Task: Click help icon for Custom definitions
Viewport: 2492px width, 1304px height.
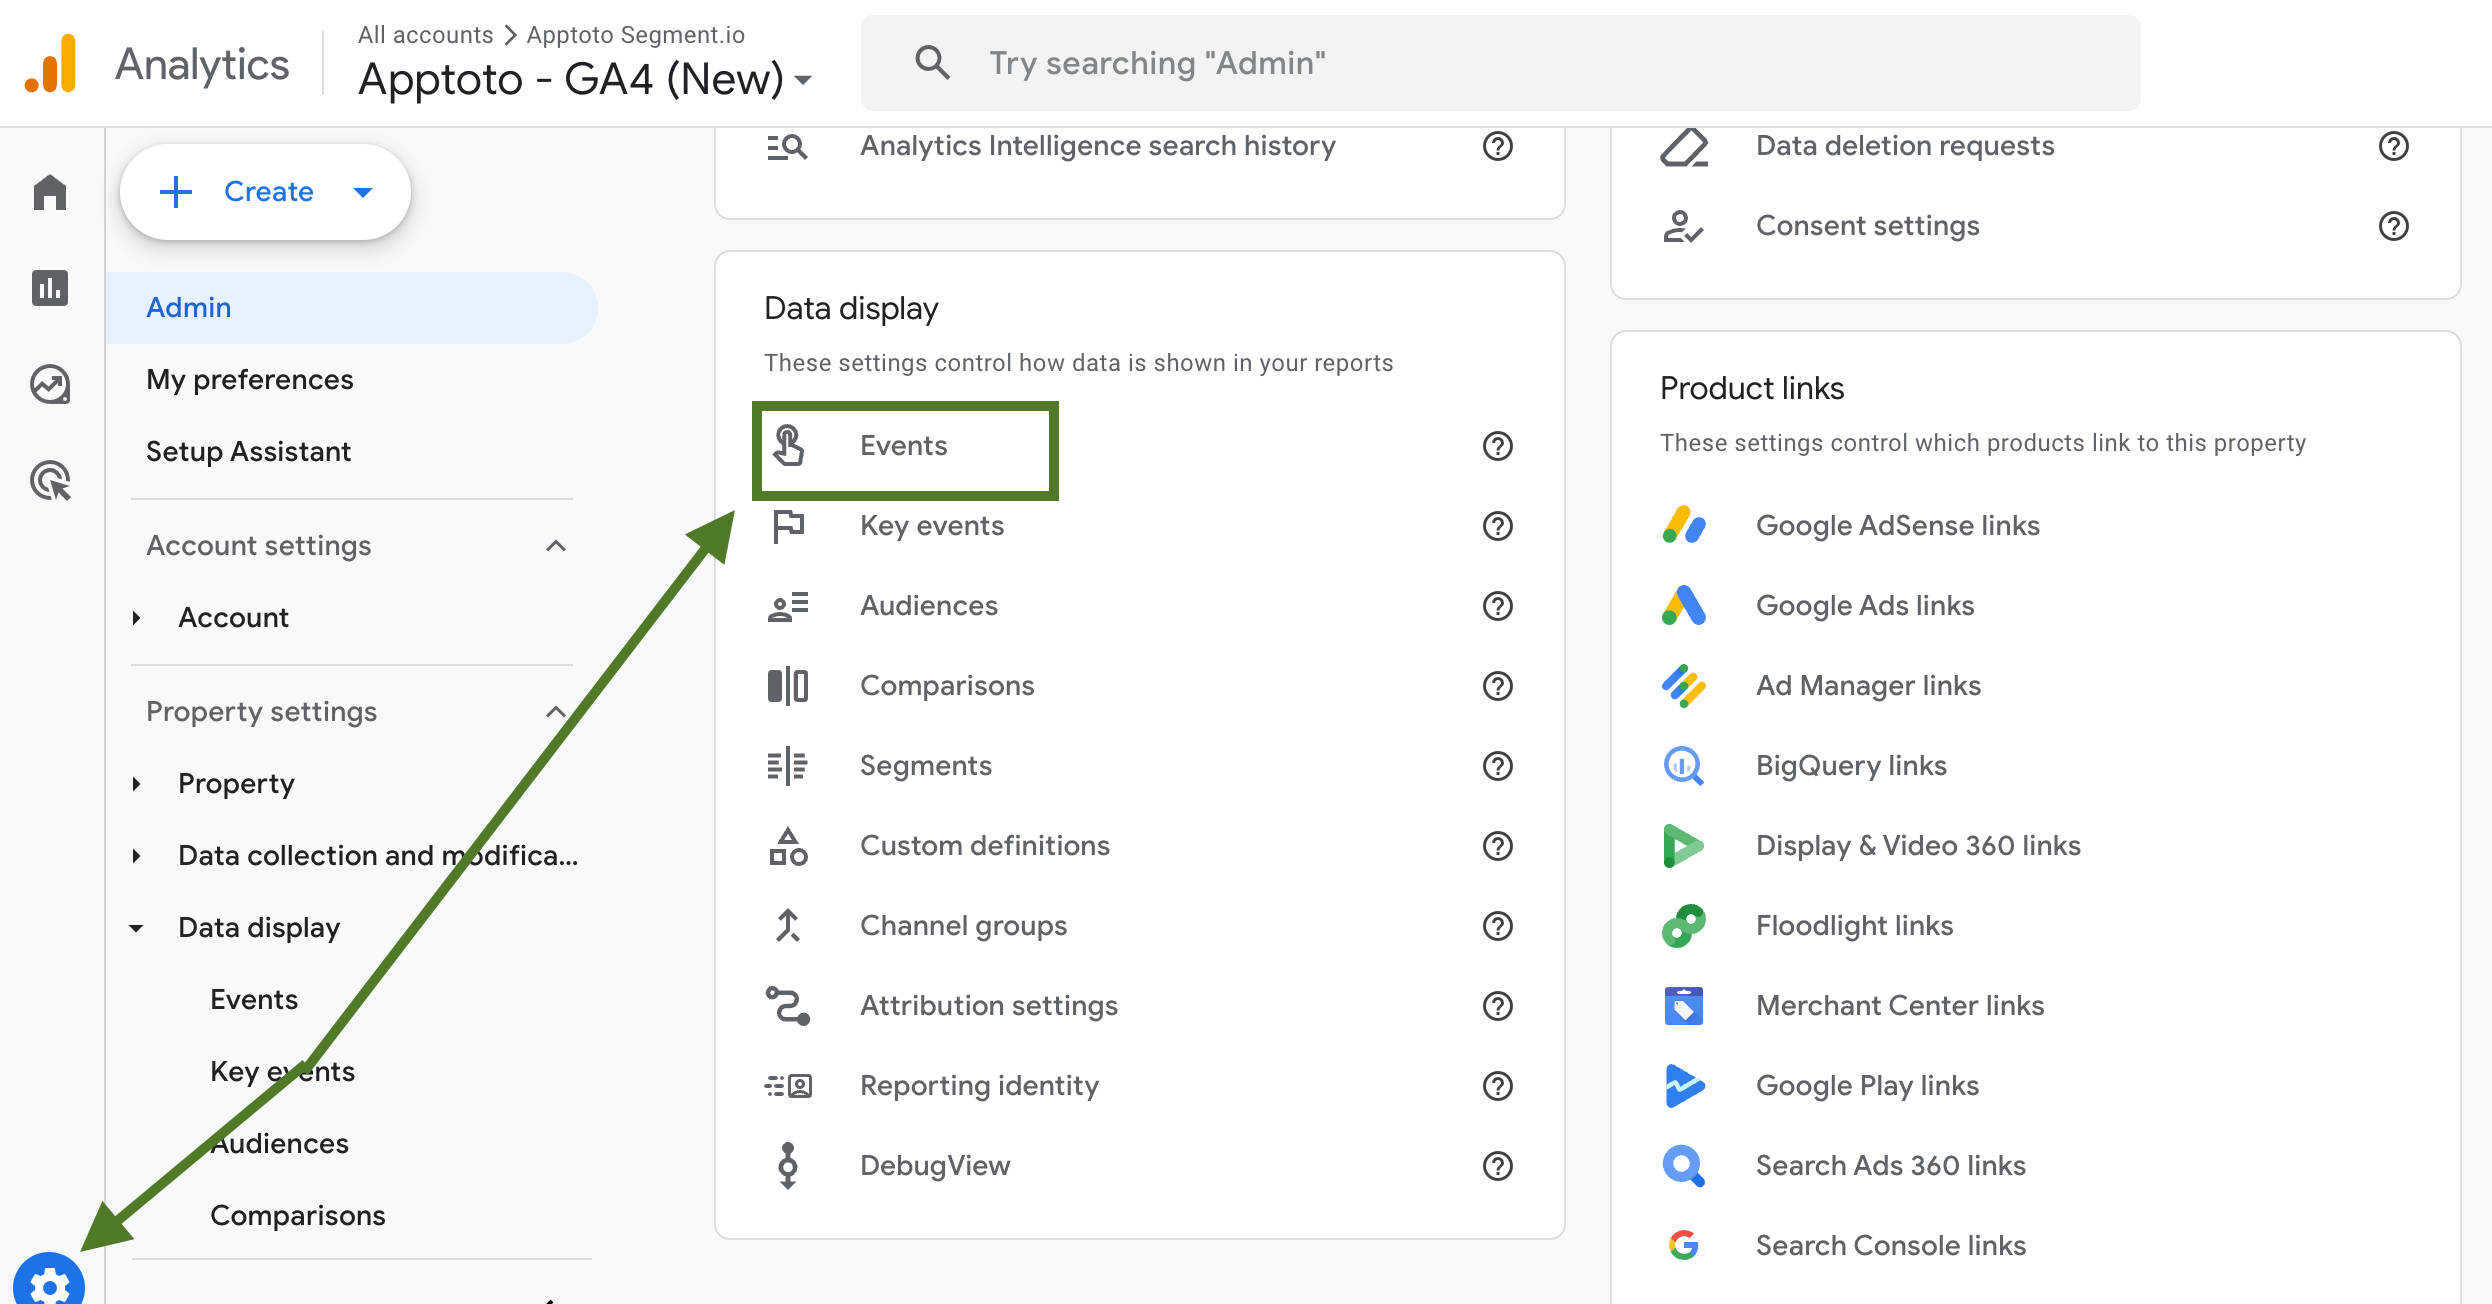Action: (x=1497, y=846)
